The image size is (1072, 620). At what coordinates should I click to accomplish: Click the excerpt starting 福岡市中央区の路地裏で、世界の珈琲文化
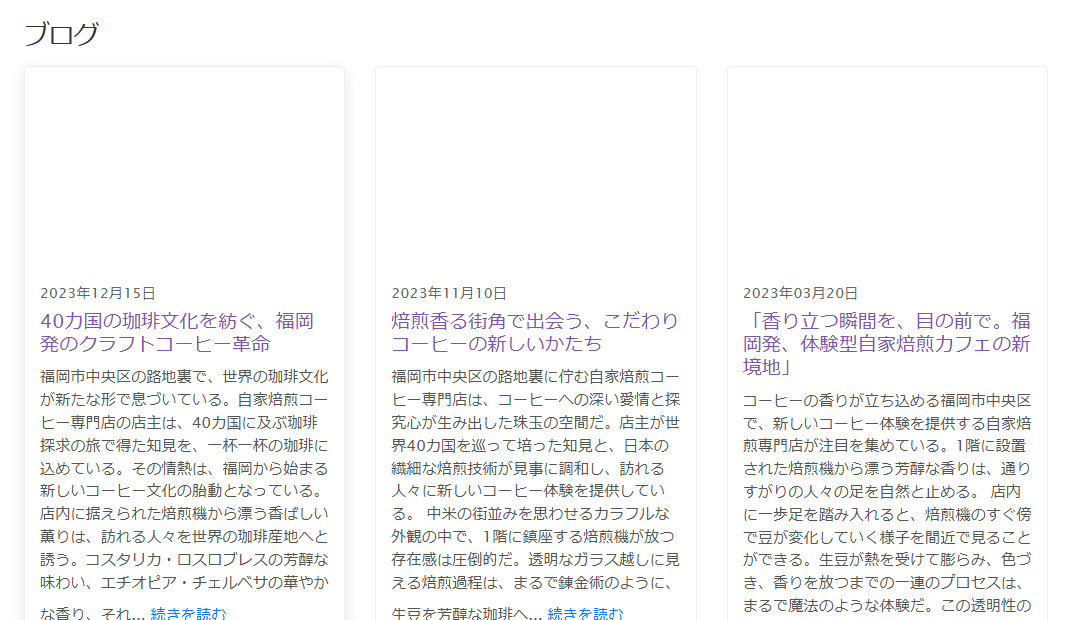[x=185, y=492]
